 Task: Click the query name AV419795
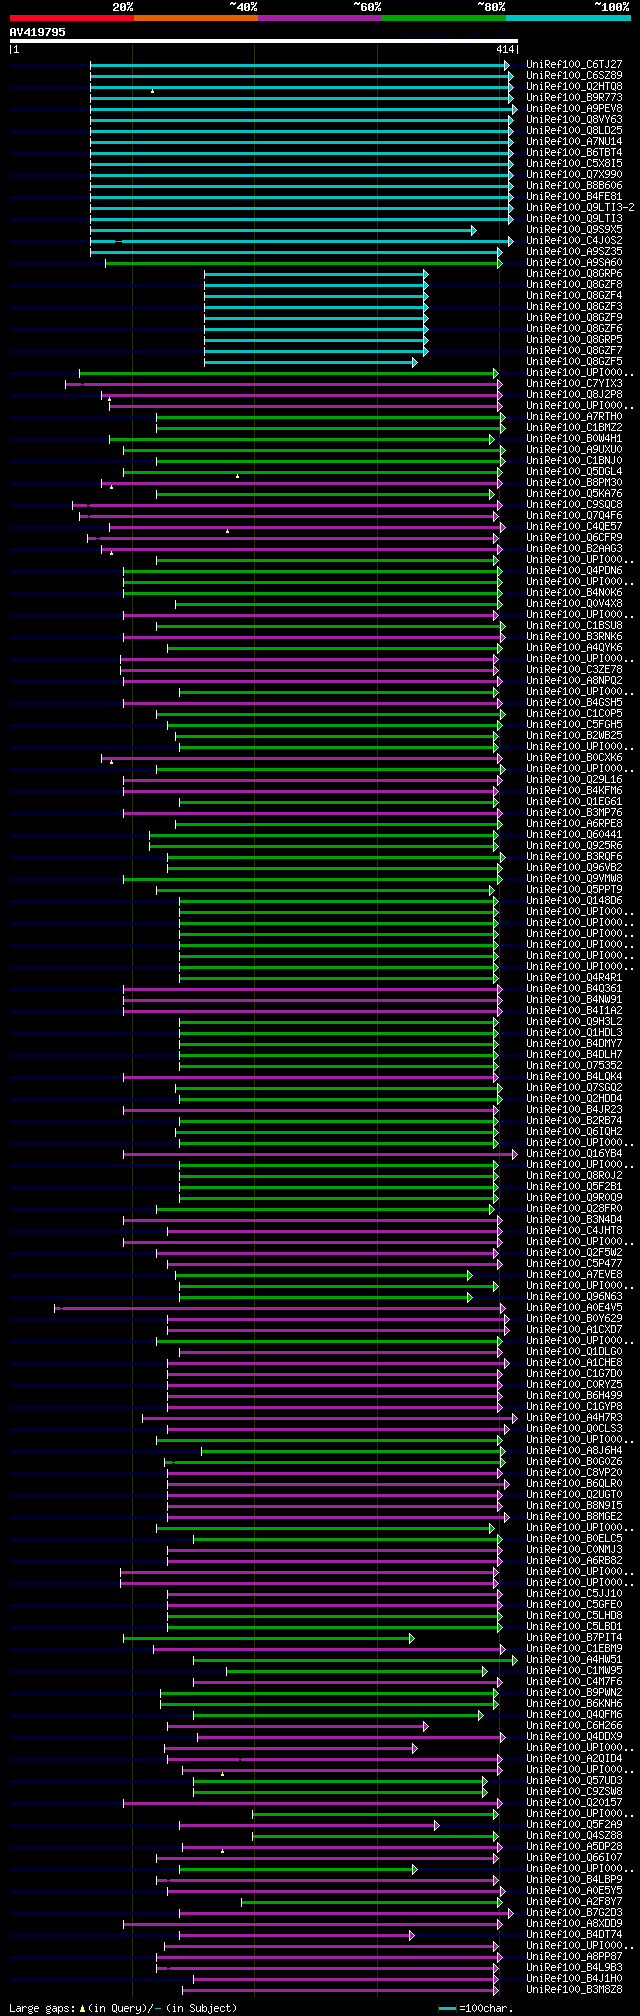click(x=37, y=32)
